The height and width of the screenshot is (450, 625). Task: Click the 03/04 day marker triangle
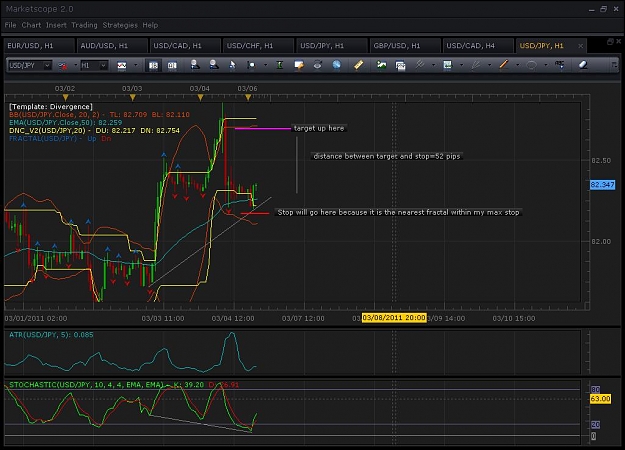pos(200,97)
